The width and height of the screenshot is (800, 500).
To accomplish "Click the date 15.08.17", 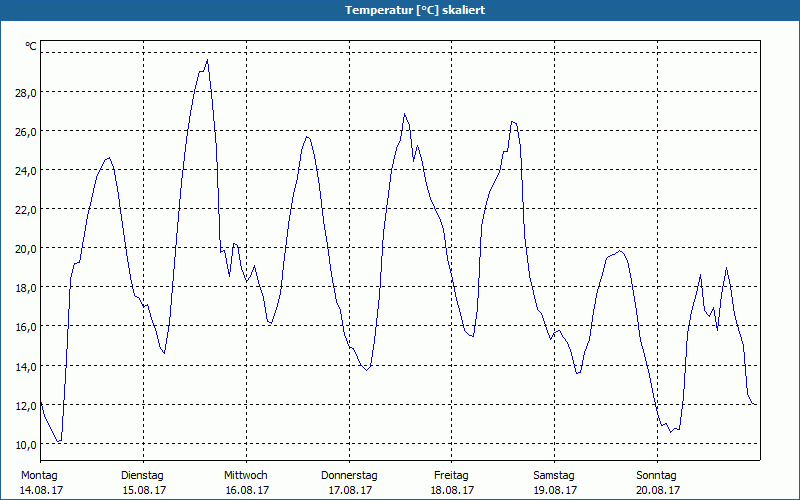I will [x=144, y=490].
